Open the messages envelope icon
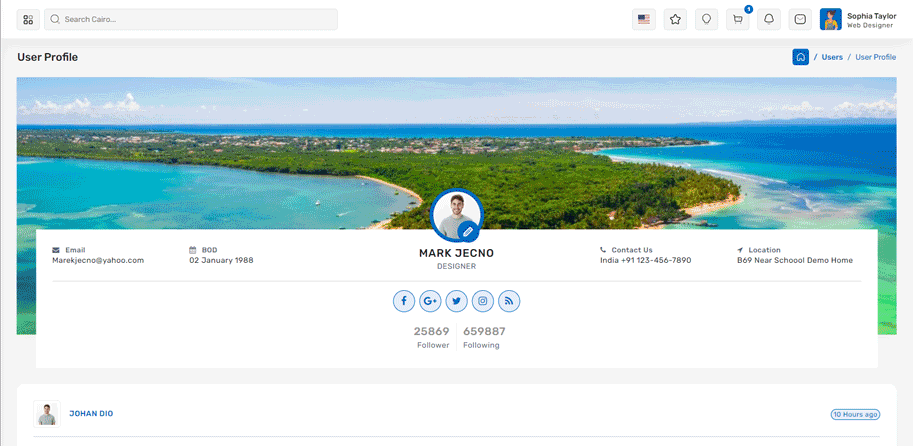 coord(800,19)
